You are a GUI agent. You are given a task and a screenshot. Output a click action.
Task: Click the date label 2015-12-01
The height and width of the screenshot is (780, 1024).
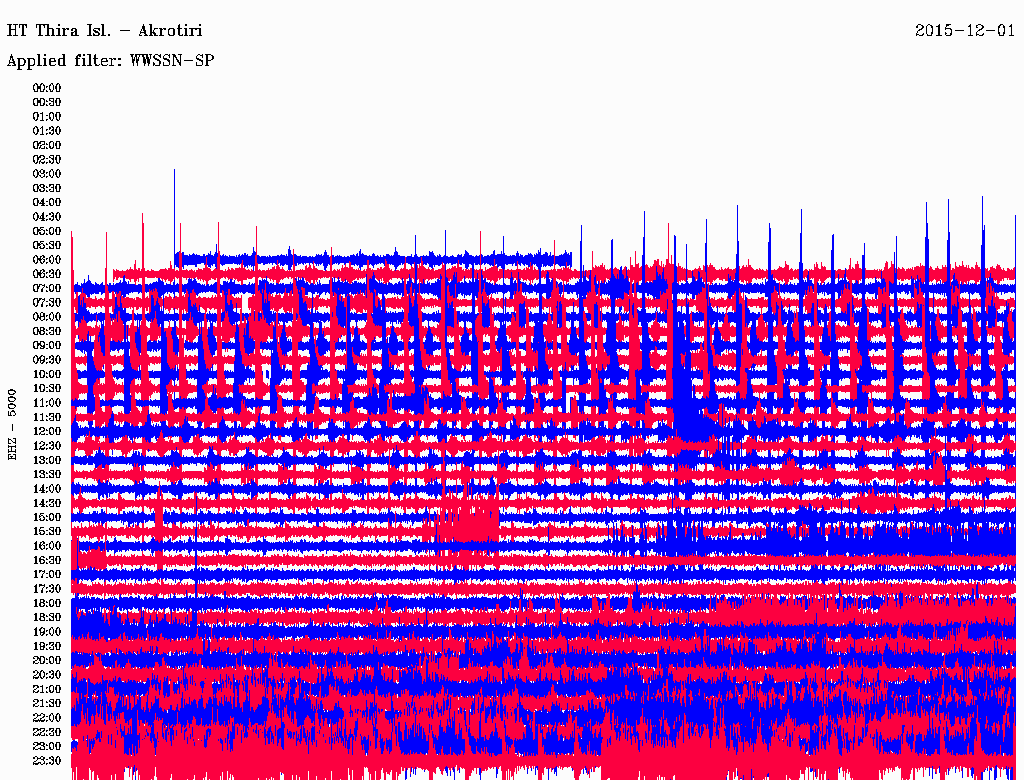(965, 31)
